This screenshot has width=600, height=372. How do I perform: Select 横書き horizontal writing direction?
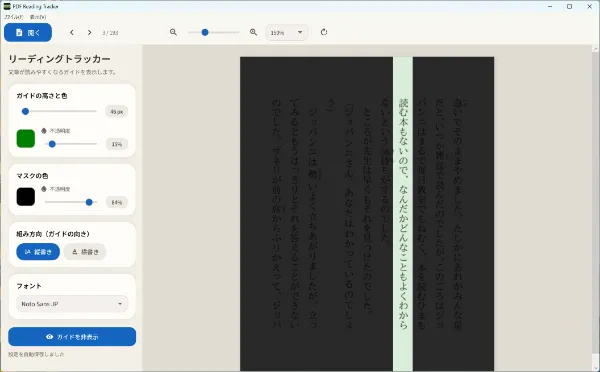pyautogui.click(x=85, y=252)
